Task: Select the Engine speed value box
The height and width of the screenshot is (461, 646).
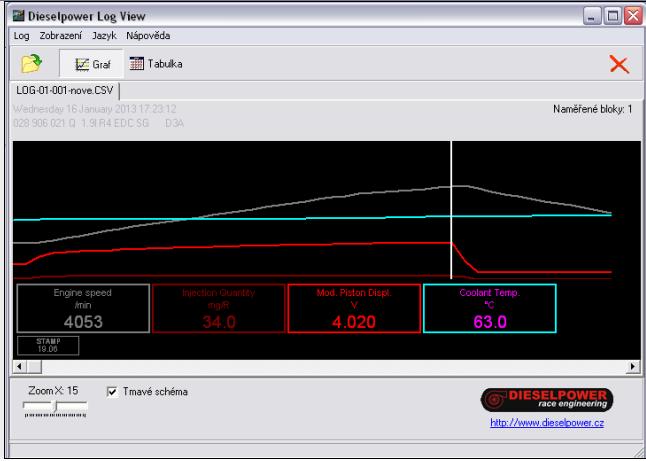Action: pyautogui.click(x=83, y=308)
